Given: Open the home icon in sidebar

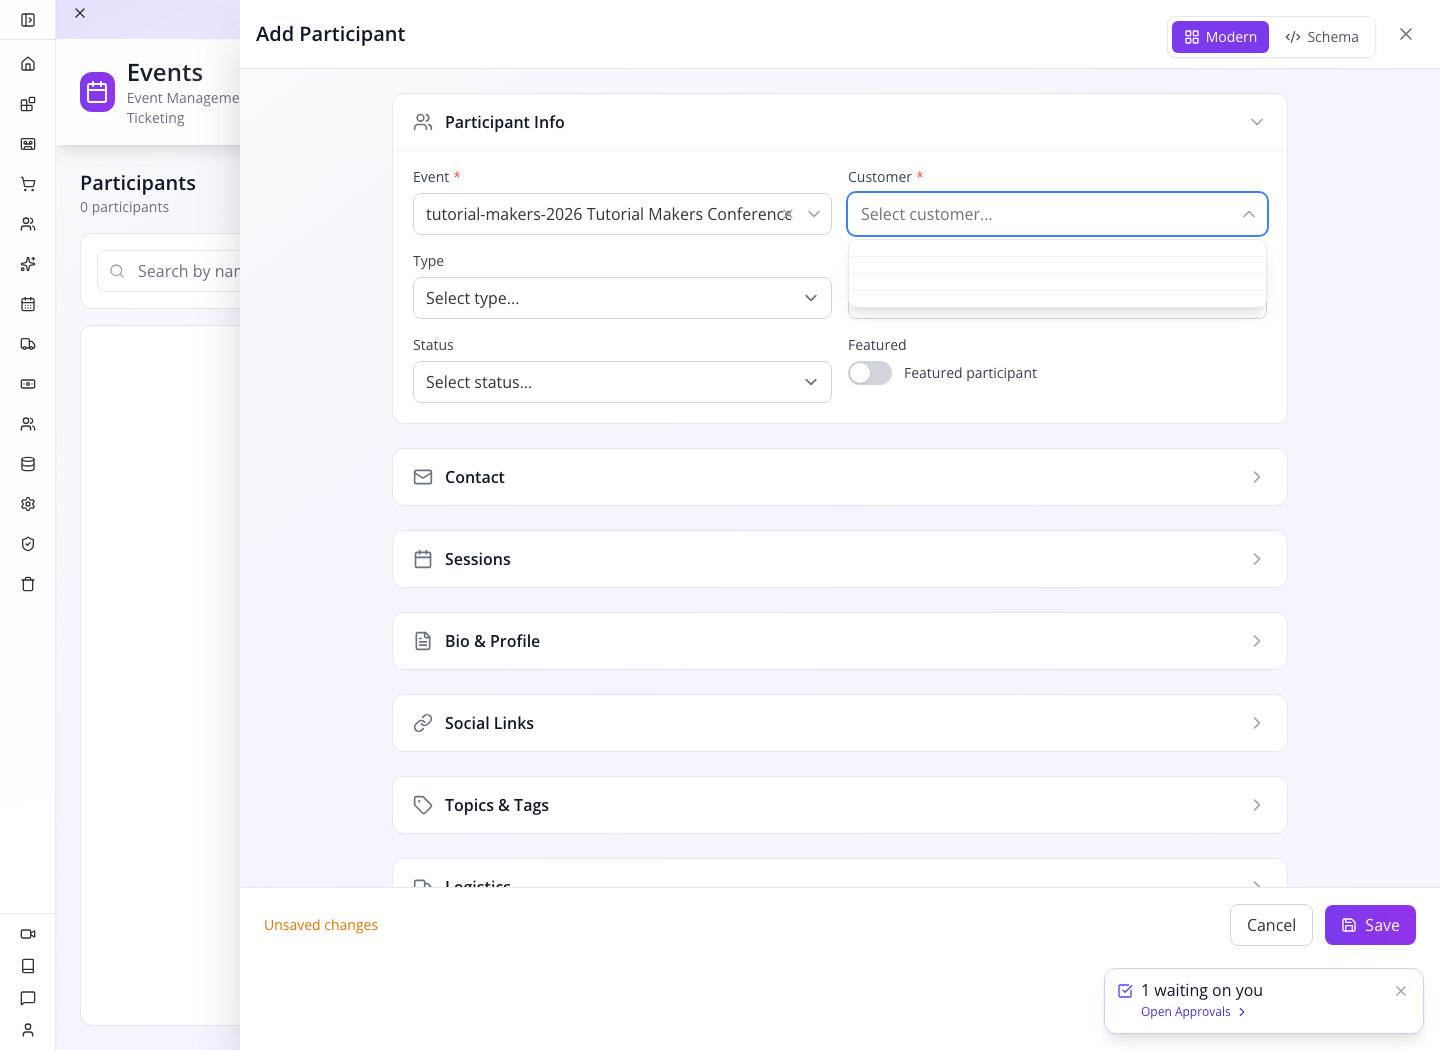Looking at the screenshot, I should 28,64.
